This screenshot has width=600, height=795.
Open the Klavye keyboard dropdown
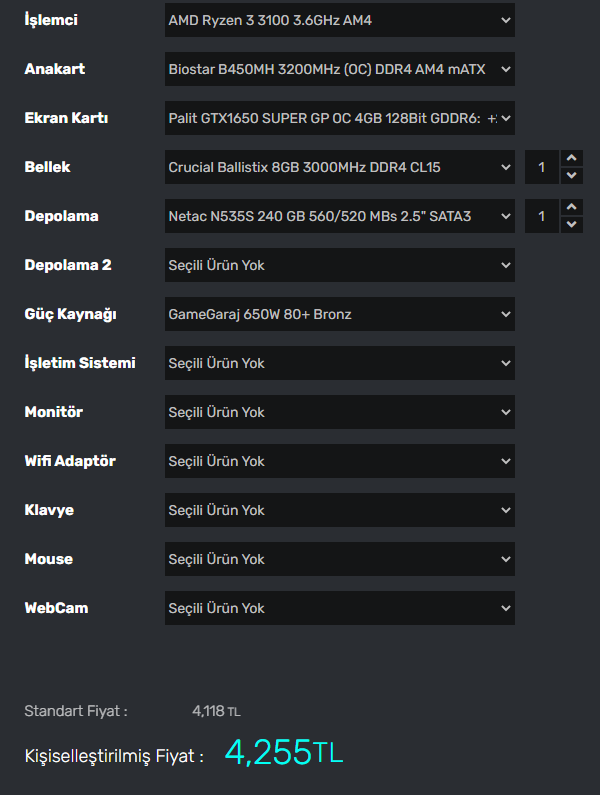point(339,510)
